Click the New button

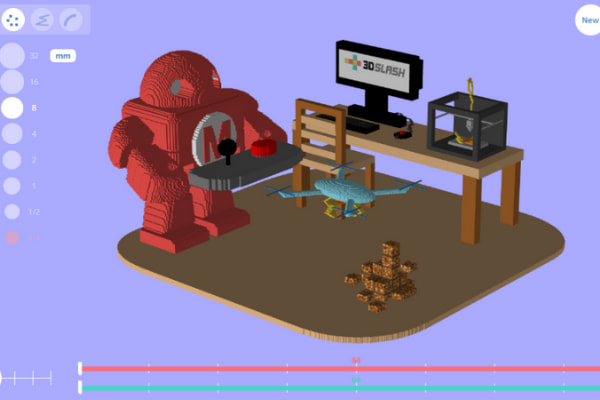pos(588,20)
